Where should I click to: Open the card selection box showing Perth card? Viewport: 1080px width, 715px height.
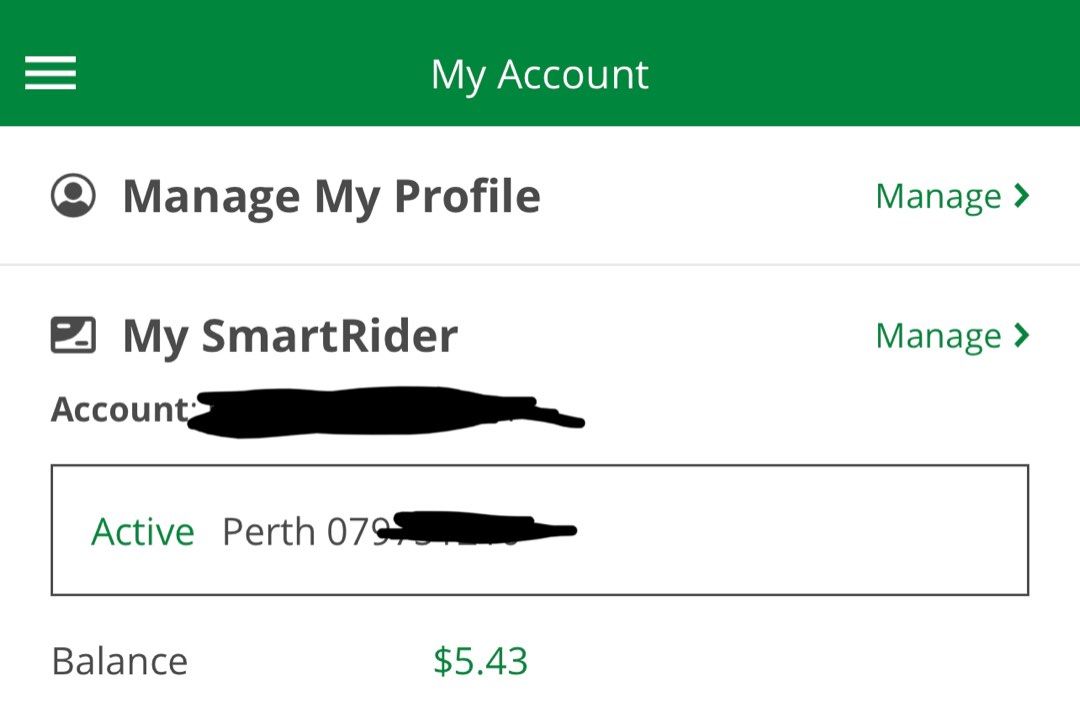click(x=540, y=528)
